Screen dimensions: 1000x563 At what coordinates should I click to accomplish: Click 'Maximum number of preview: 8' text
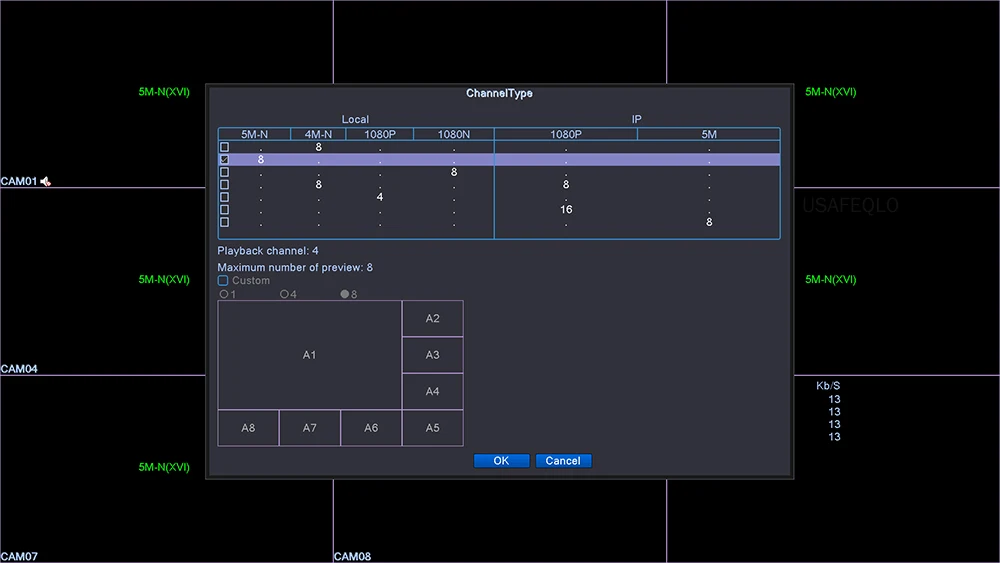[295, 268]
